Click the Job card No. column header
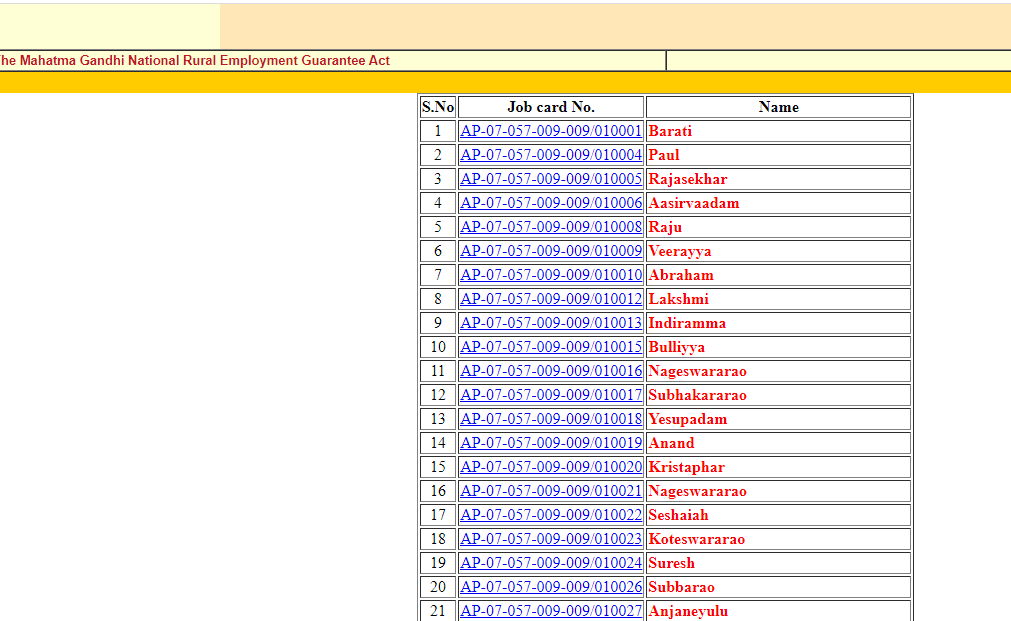 (551, 107)
